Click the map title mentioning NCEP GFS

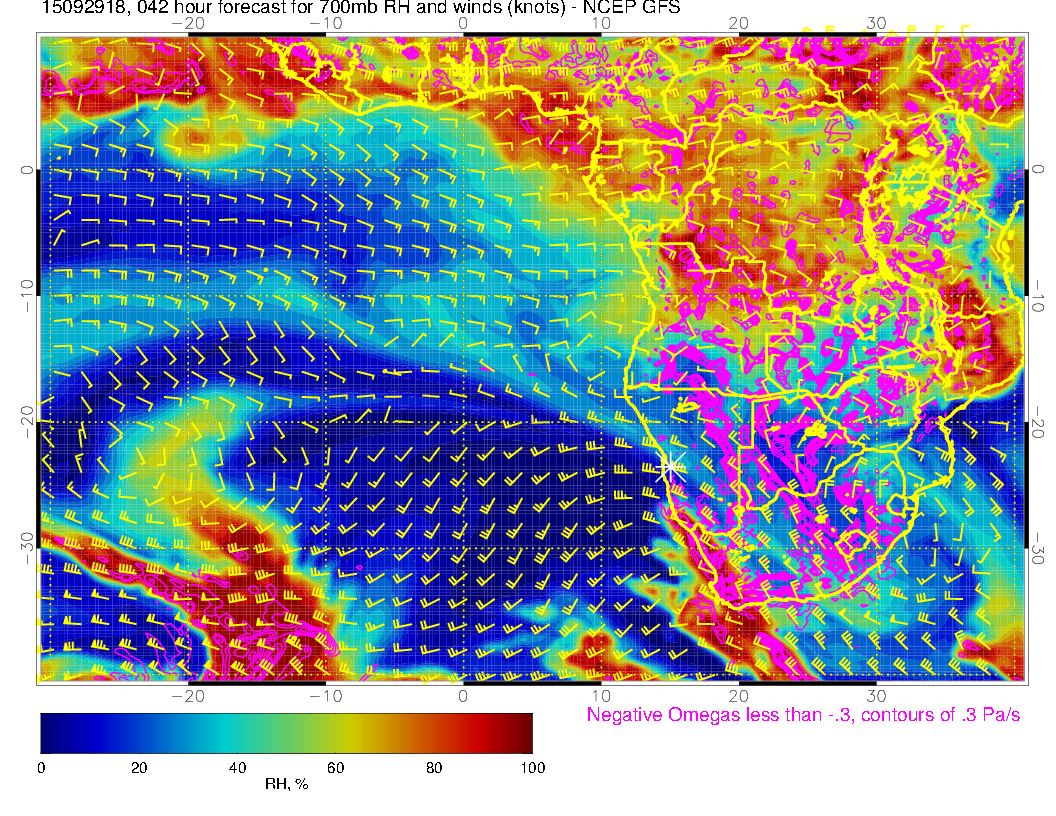(361, 7)
